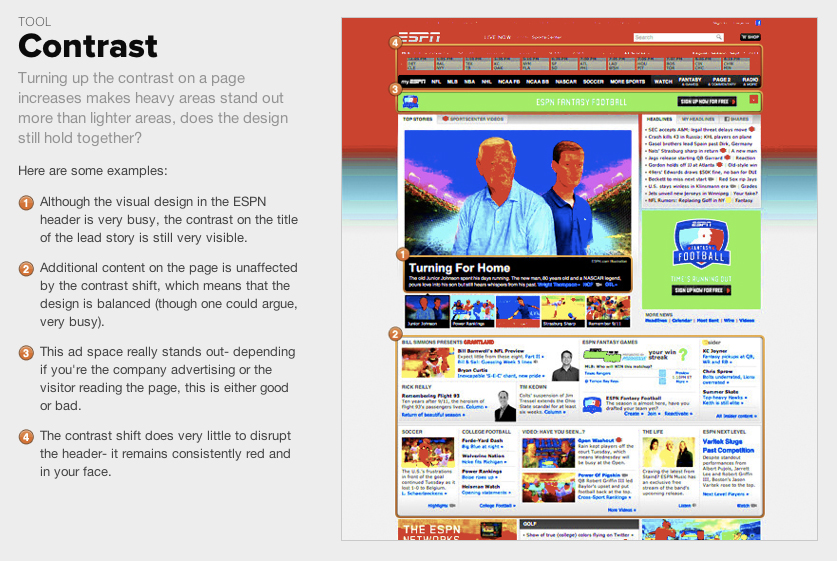Open the Videos link under More News

pos(746,320)
